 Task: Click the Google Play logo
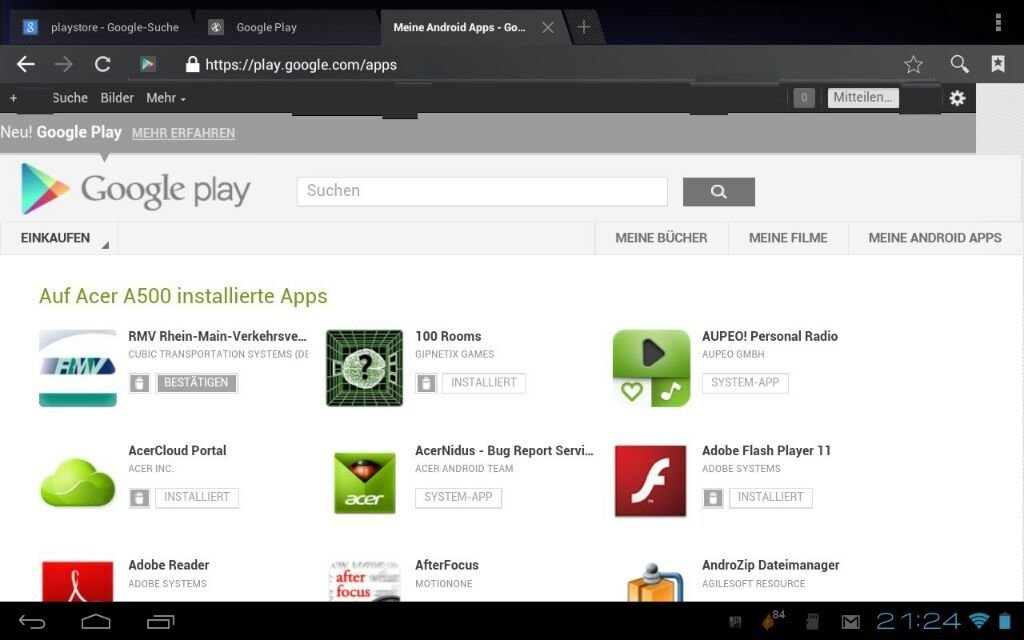point(136,189)
